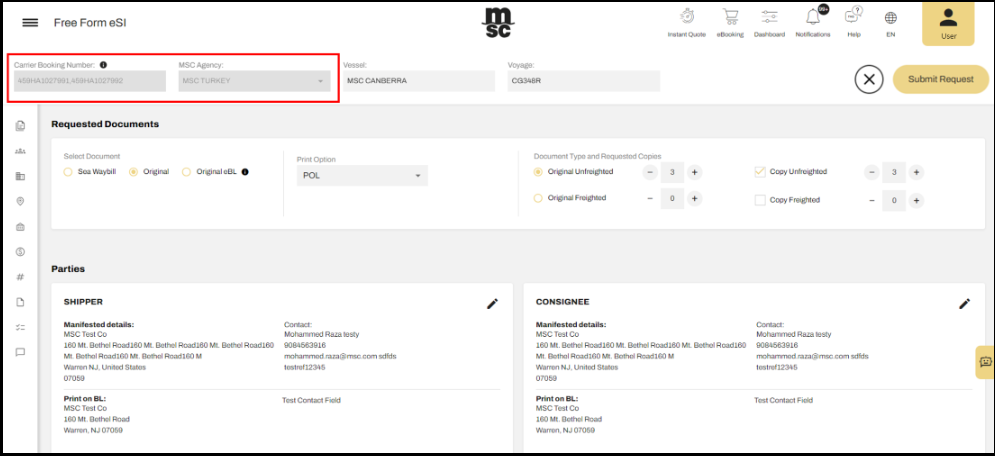Open sidebar requested documents icon
The image size is (995, 457).
pos(20,126)
